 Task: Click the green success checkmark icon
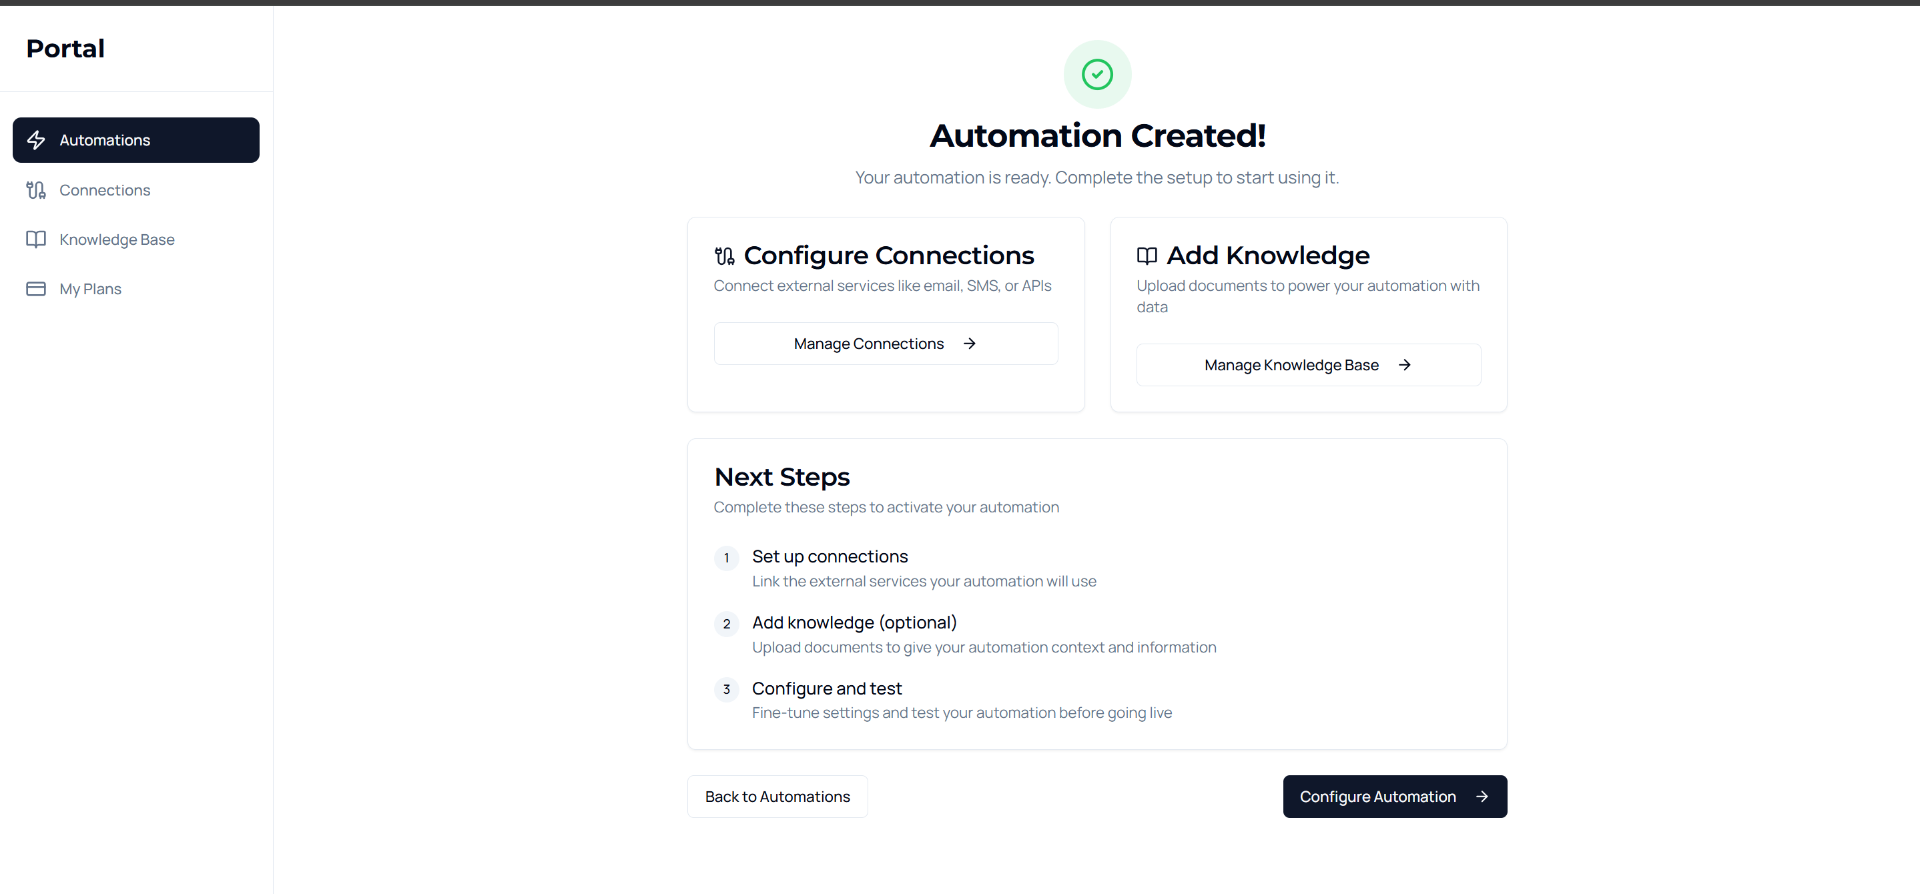(1097, 74)
